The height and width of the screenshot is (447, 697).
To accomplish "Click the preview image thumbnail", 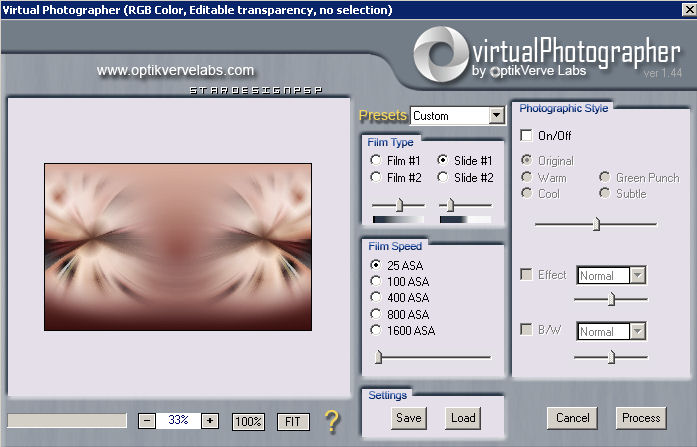I will [x=178, y=247].
